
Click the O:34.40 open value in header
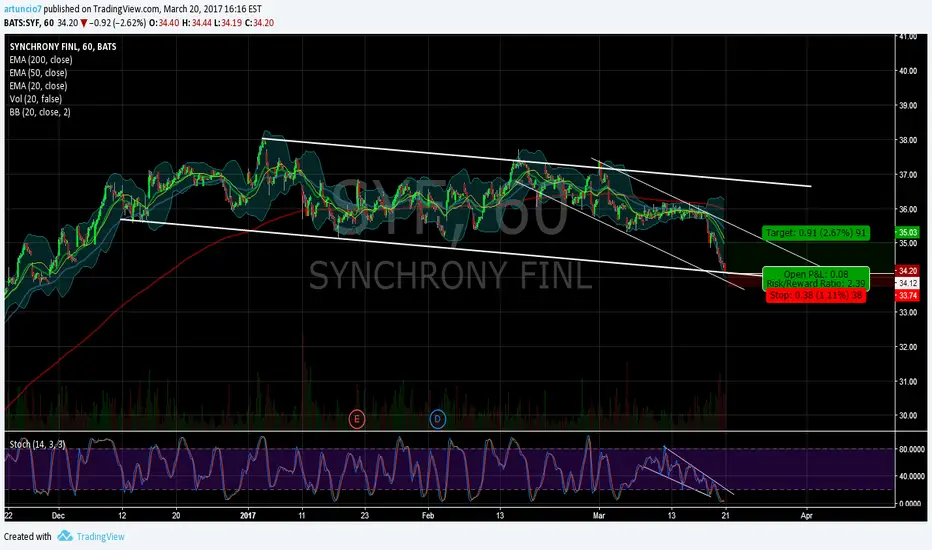coord(164,23)
